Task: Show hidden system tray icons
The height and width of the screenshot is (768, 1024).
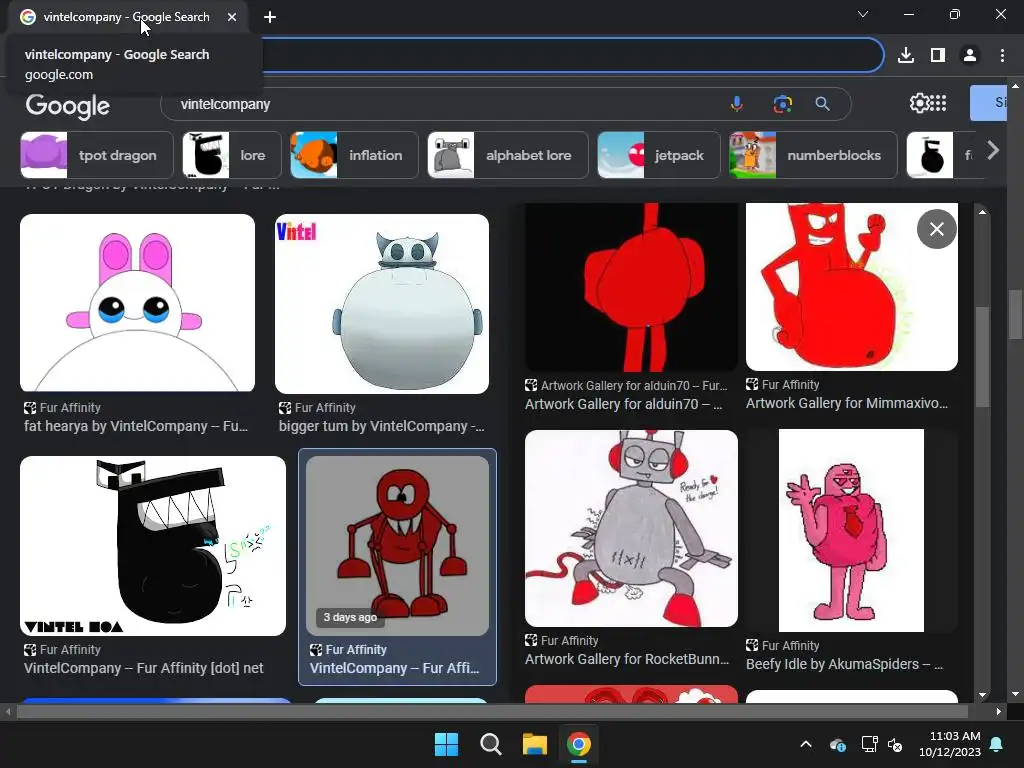Action: click(806, 744)
